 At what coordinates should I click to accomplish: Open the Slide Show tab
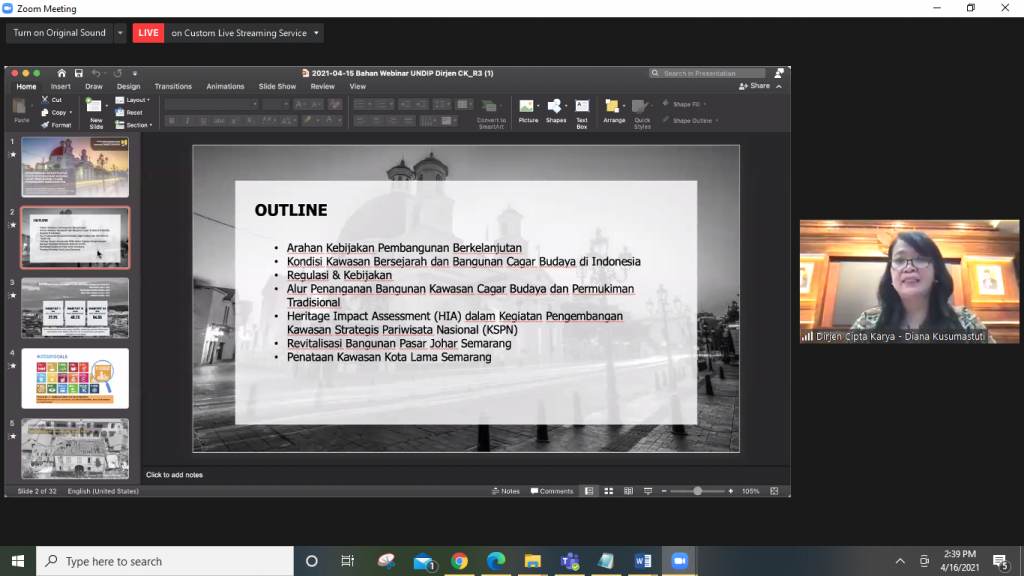point(277,87)
